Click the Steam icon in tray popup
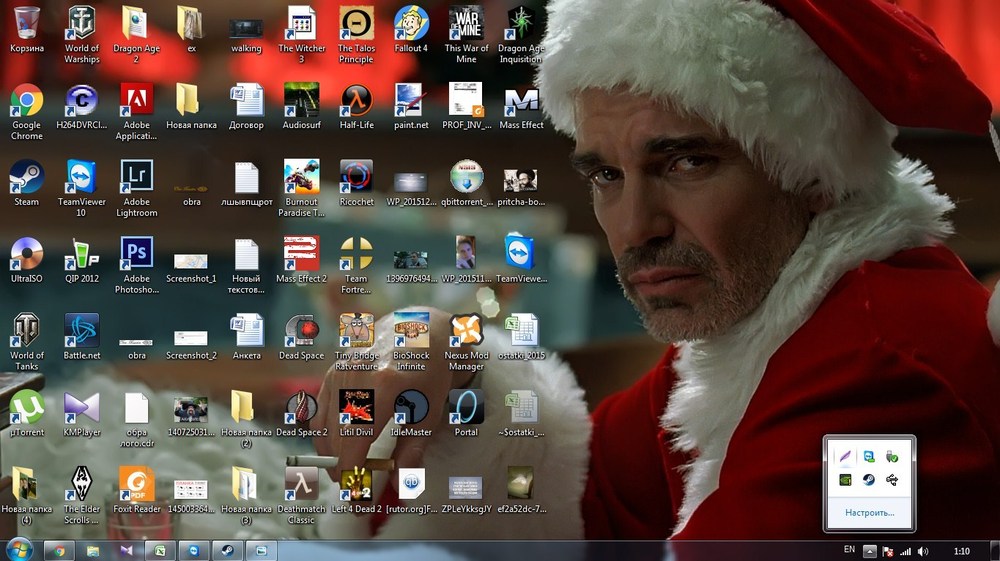Image resolution: width=1000 pixels, height=561 pixels. coord(869,480)
